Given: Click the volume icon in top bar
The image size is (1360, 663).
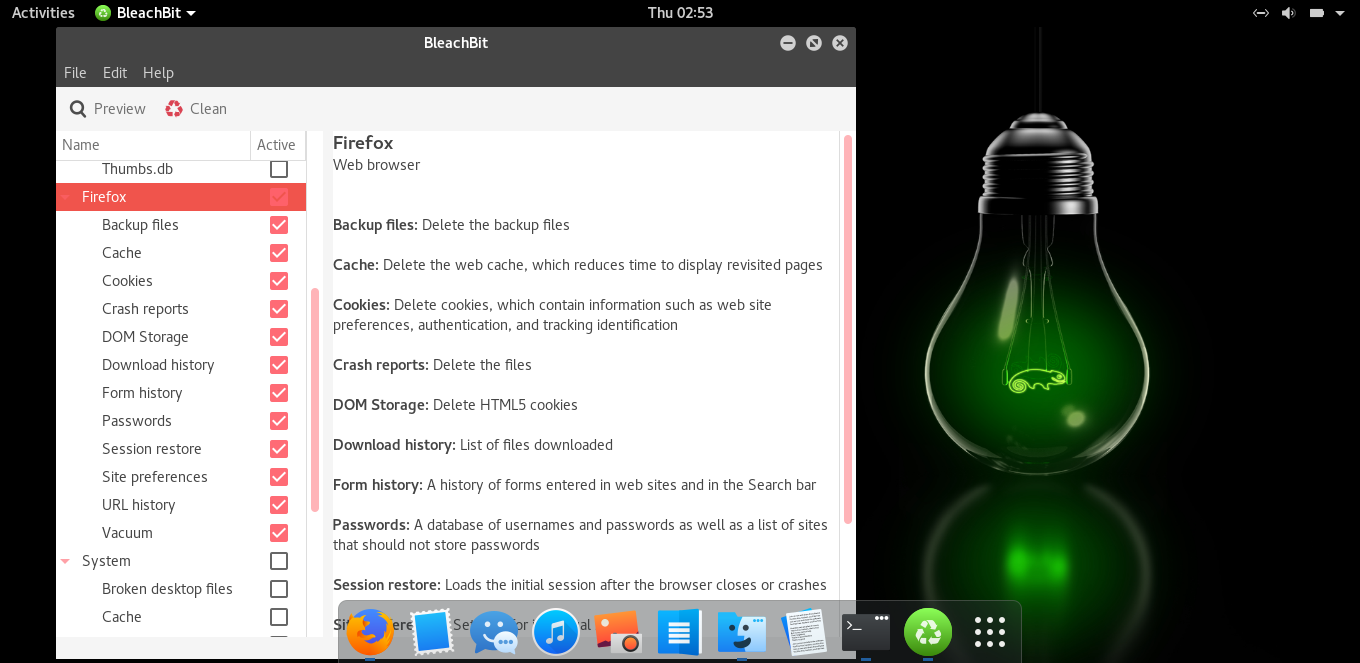Looking at the screenshot, I should pyautogui.click(x=1288, y=13).
